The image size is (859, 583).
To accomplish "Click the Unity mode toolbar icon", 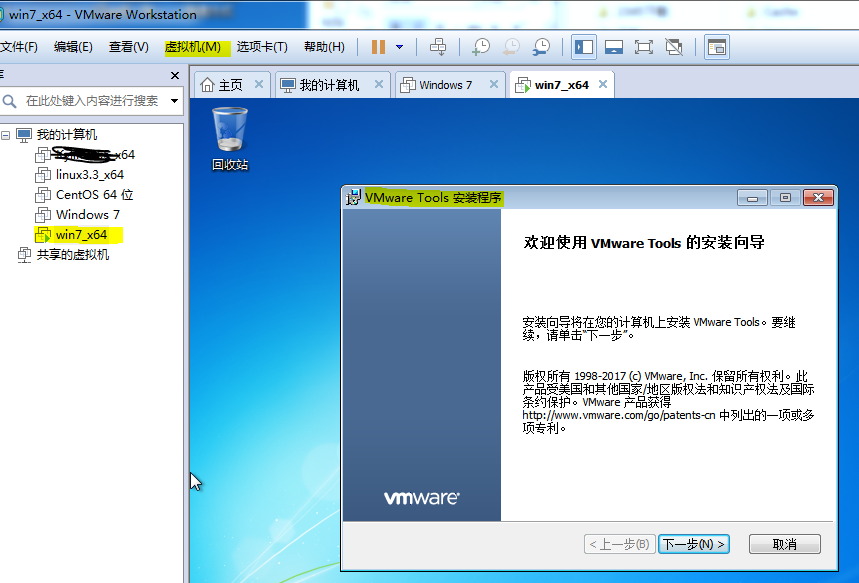I will coord(674,47).
